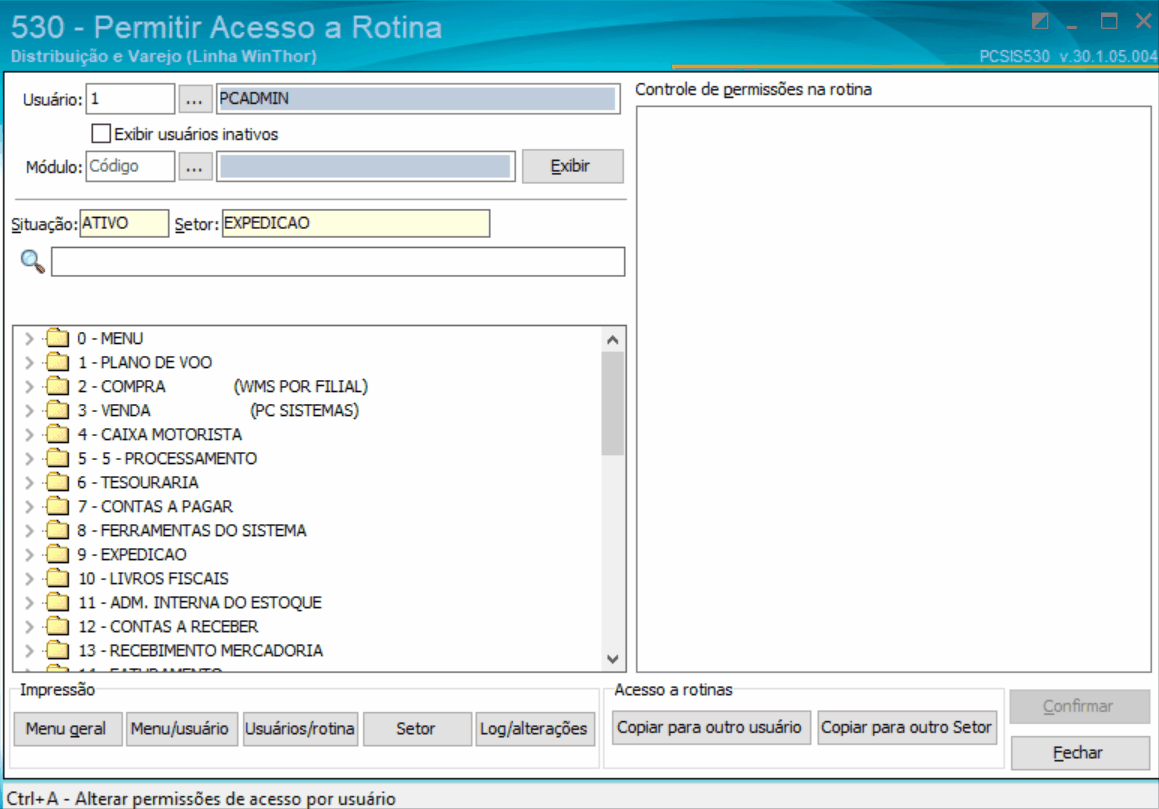
Task: Focus the Módulo Código input field
Action: 130,166
